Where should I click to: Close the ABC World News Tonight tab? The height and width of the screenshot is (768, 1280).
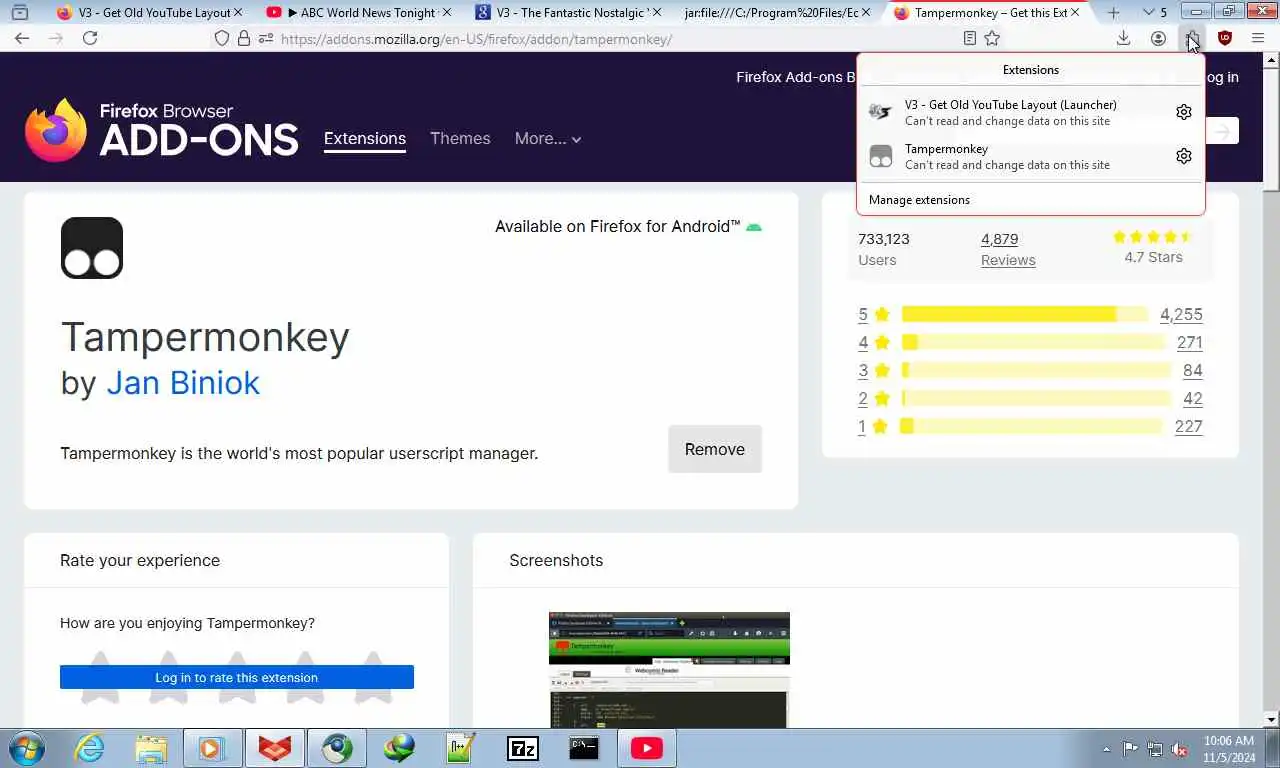(x=447, y=13)
